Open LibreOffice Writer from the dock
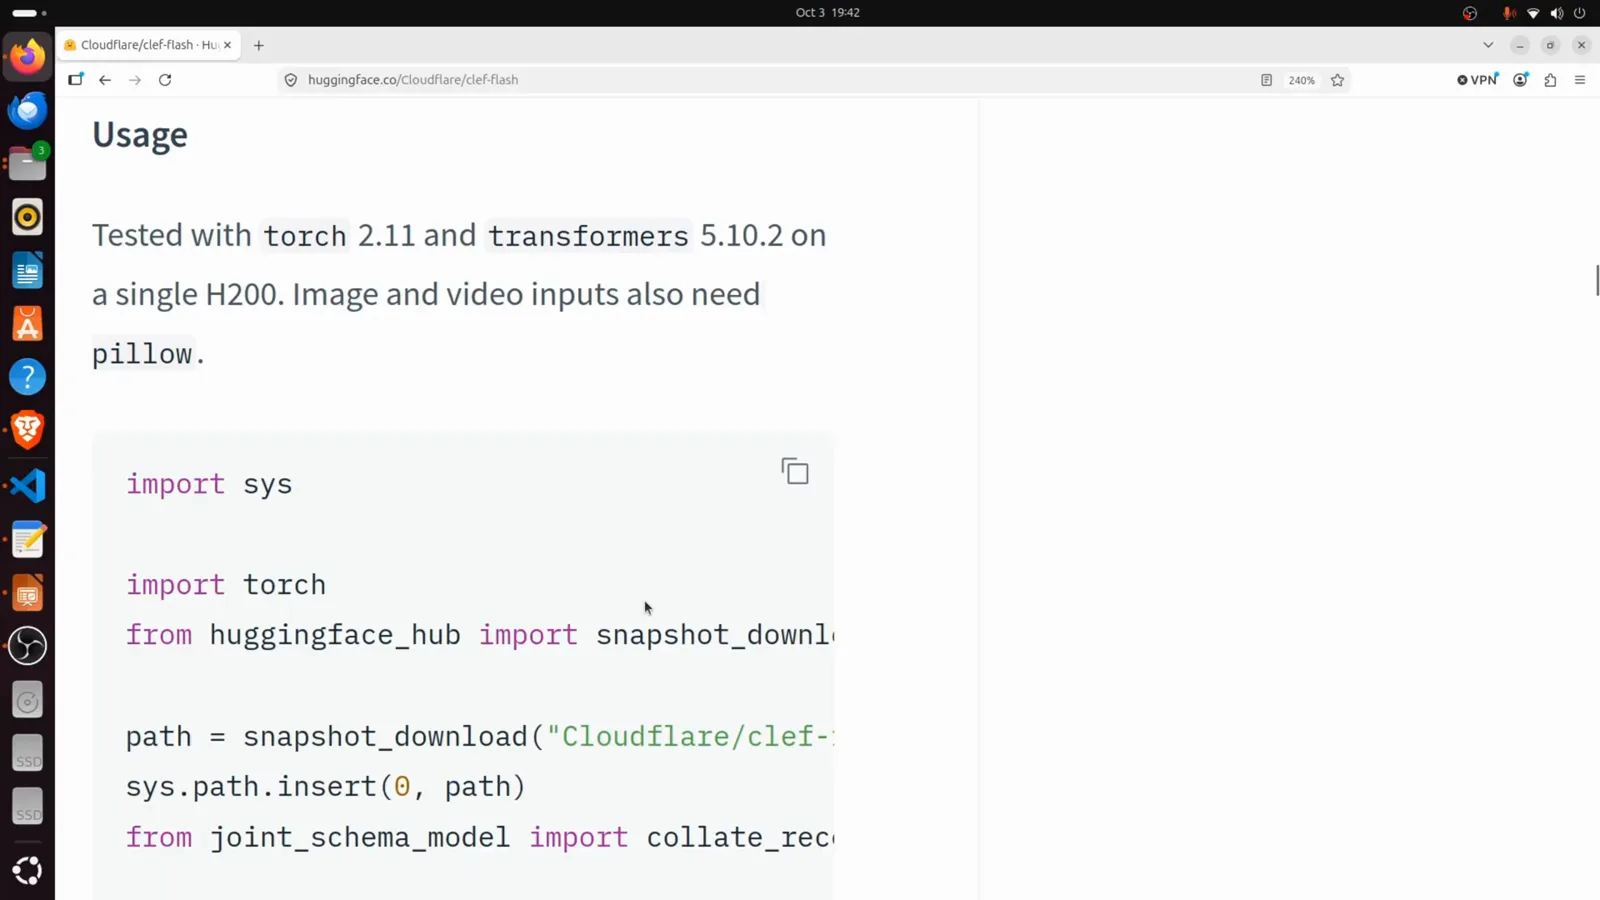Image resolution: width=1600 pixels, height=900 pixels. click(28, 271)
